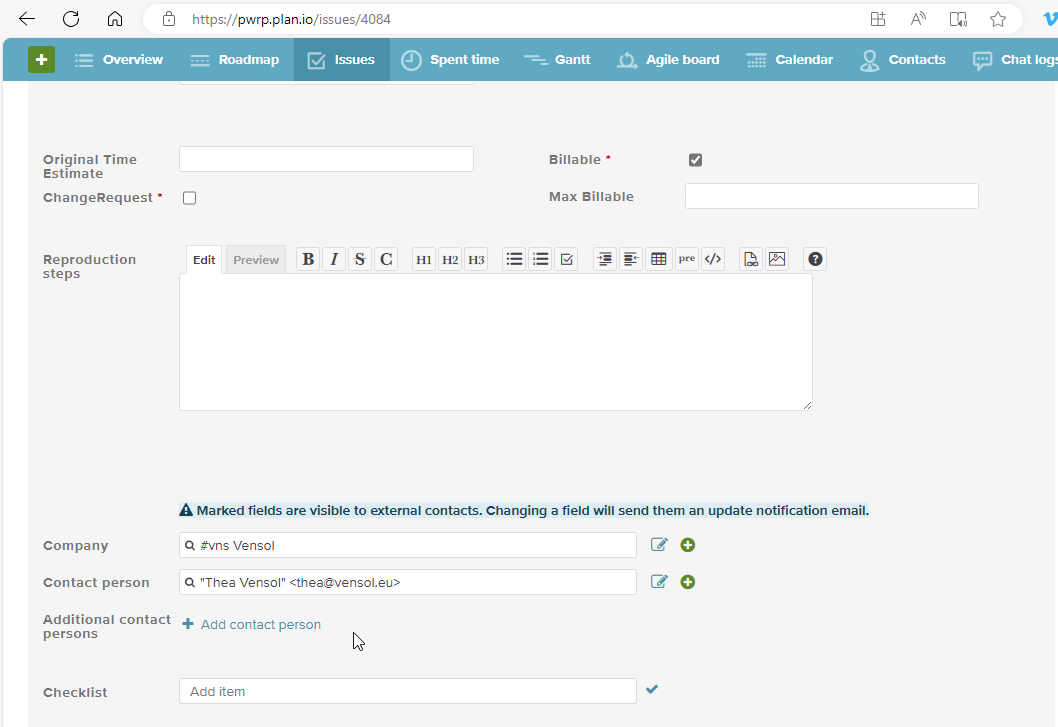This screenshot has width=1058, height=727.
Task: Edit the Contact person pencil icon
Action: pyautogui.click(x=659, y=582)
